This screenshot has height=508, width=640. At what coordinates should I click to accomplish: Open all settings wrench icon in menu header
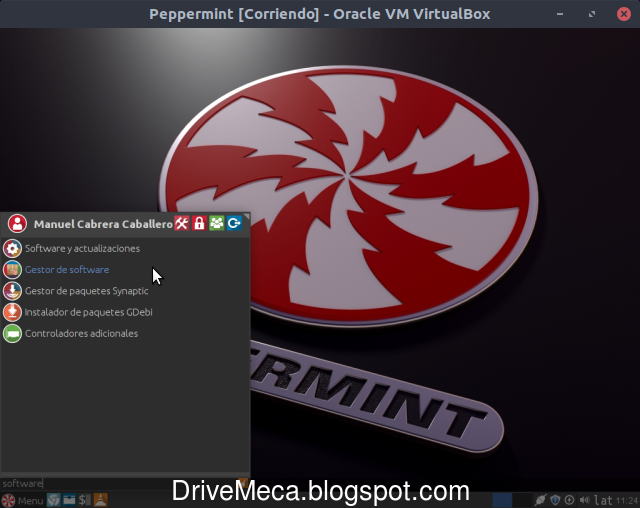pyautogui.click(x=182, y=223)
